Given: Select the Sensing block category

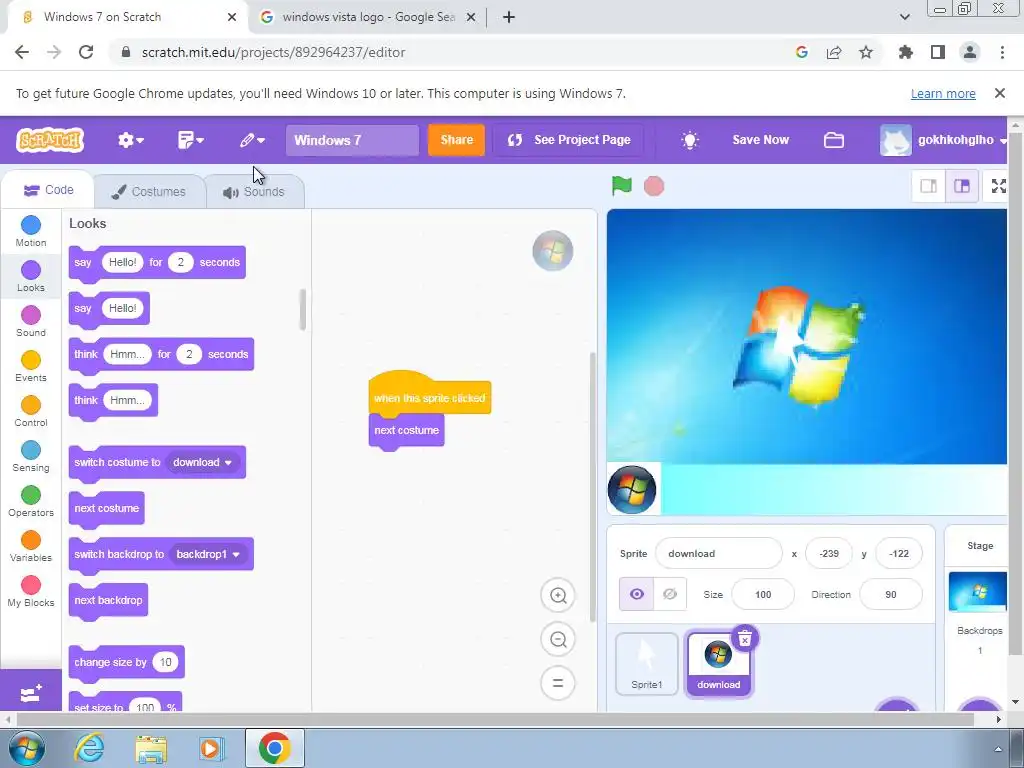Looking at the screenshot, I should click(31, 456).
